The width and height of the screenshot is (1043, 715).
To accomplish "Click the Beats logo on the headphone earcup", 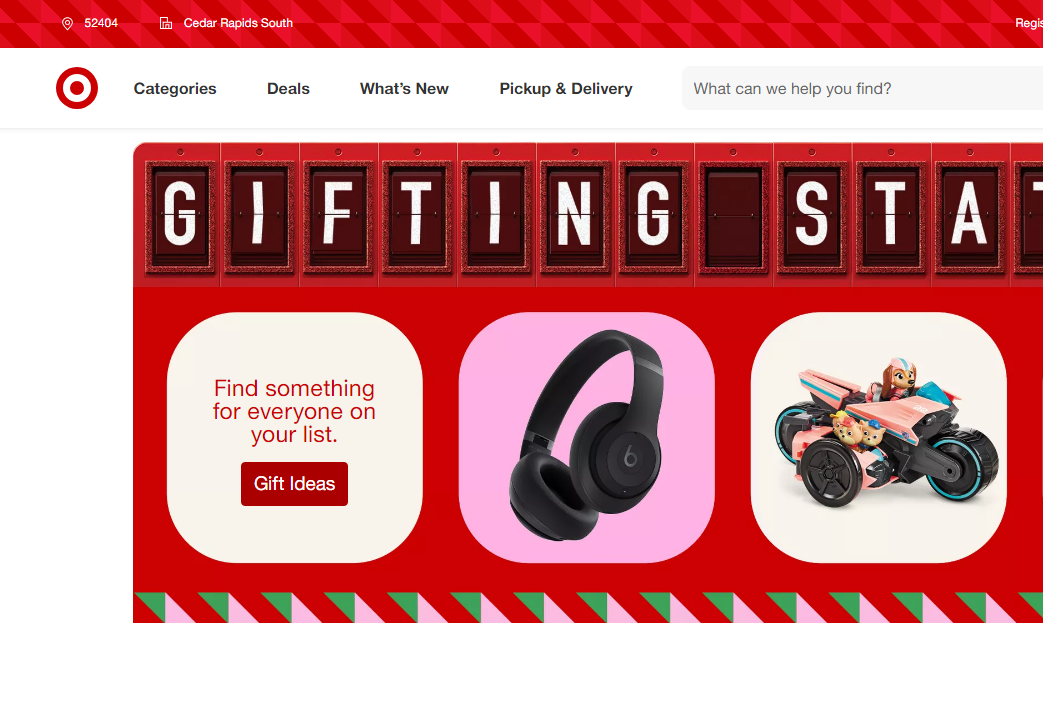I will pos(630,457).
